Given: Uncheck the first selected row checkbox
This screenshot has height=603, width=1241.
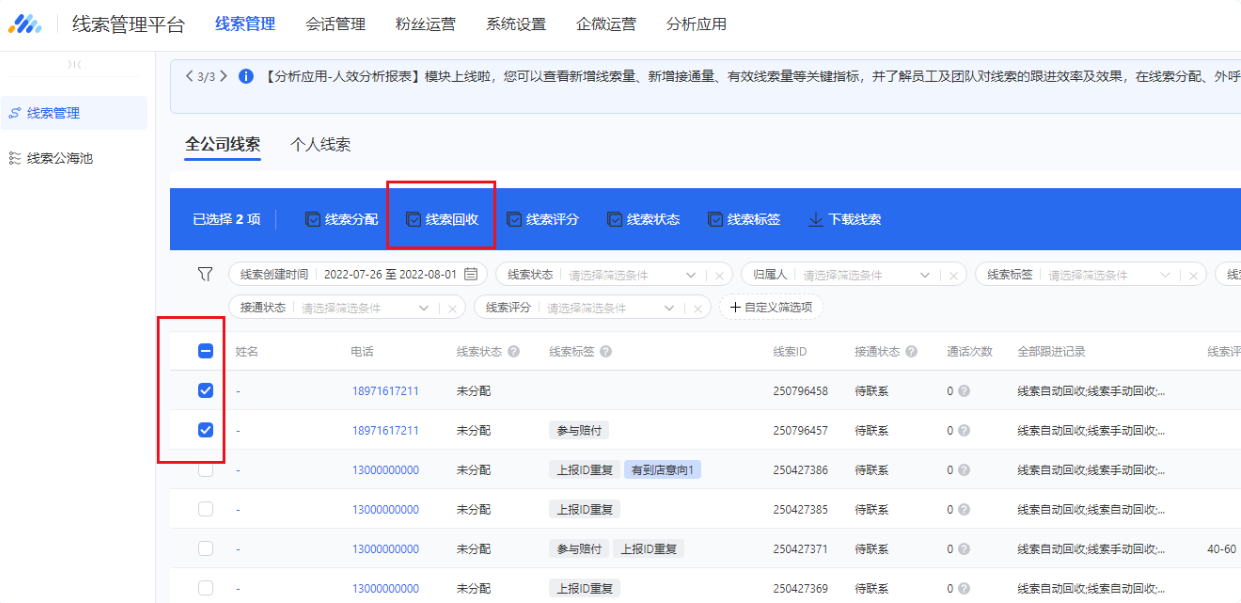Looking at the screenshot, I should point(205,390).
